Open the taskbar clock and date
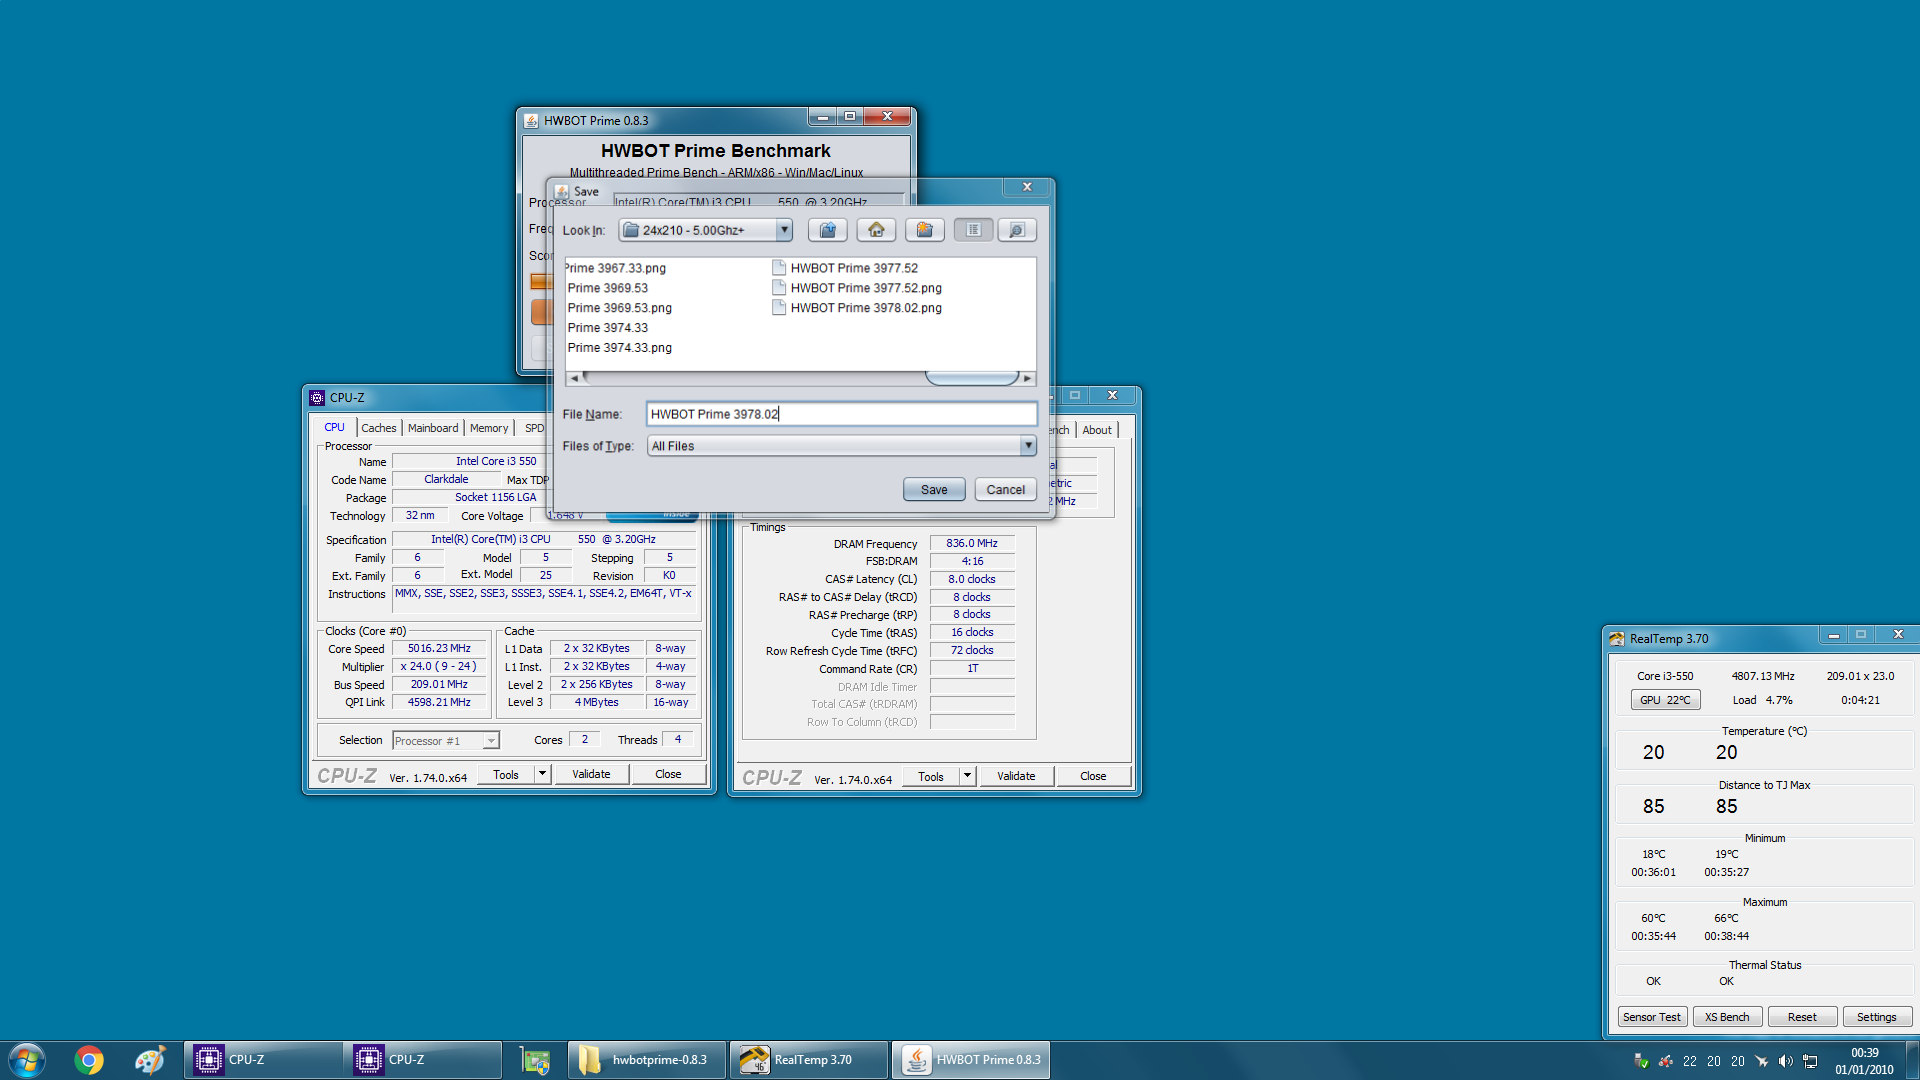The height and width of the screenshot is (1080, 1920). [x=1864, y=1061]
